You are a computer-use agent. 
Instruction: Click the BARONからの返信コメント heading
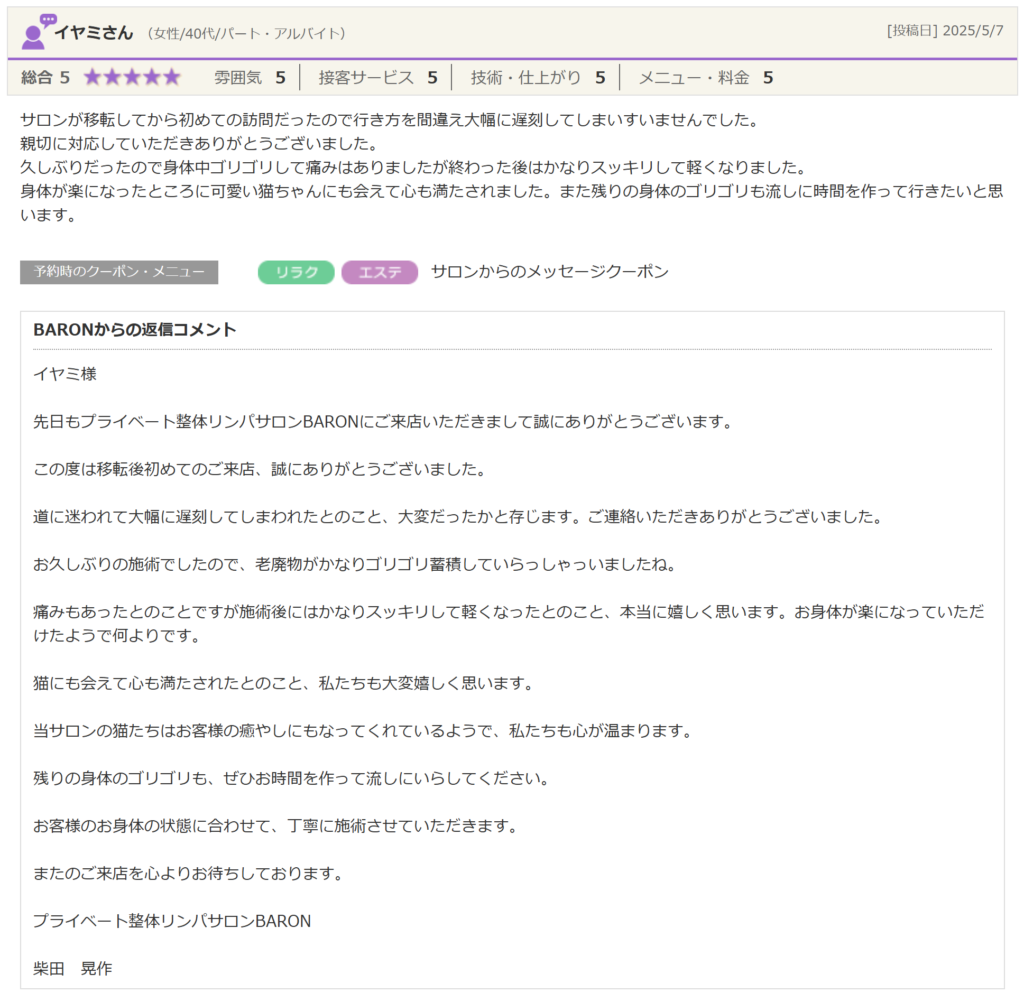click(135, 330)
